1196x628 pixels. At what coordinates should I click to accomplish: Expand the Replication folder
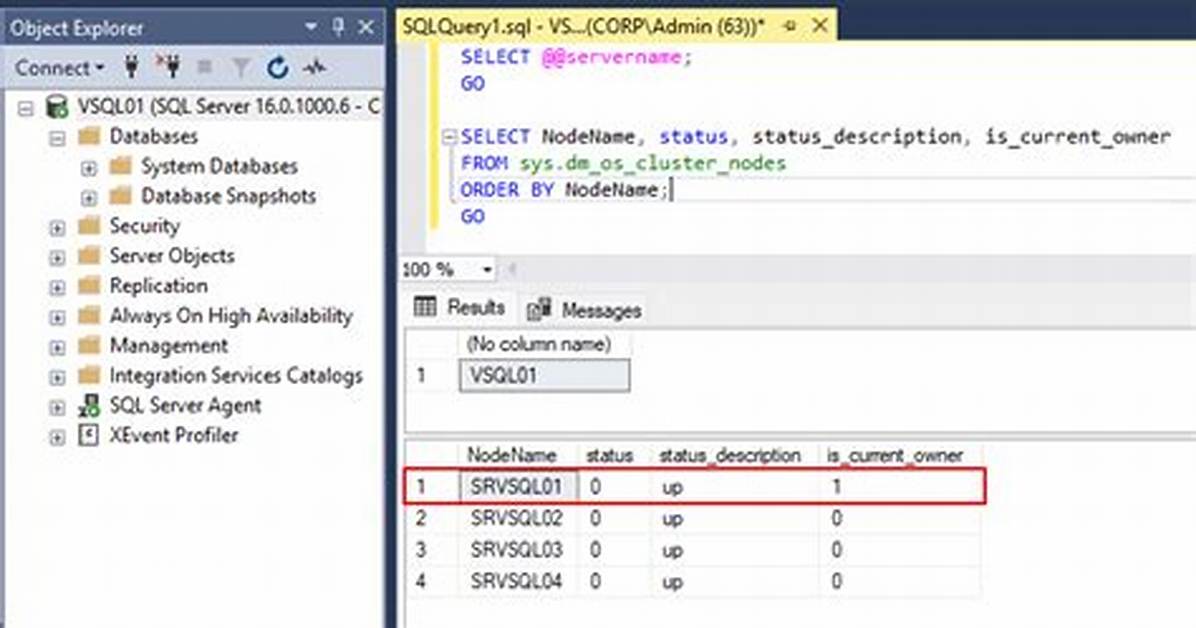coord(57,288)
